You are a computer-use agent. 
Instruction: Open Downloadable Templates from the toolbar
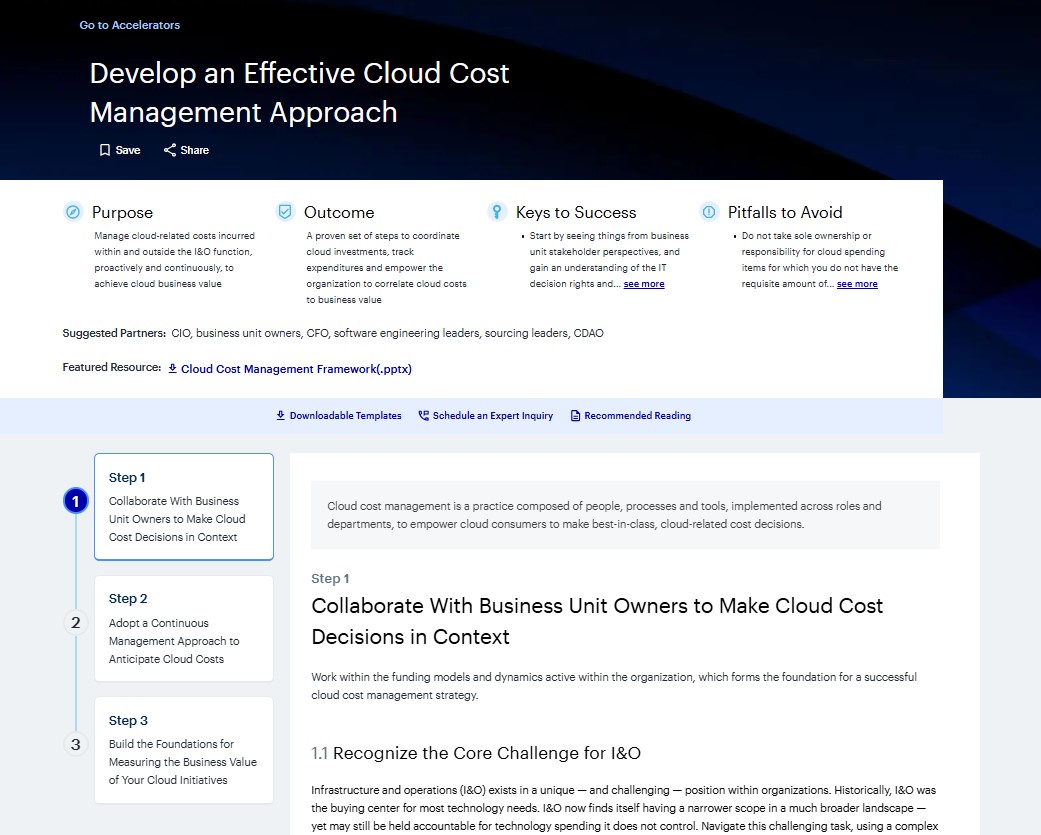point(345,415)
